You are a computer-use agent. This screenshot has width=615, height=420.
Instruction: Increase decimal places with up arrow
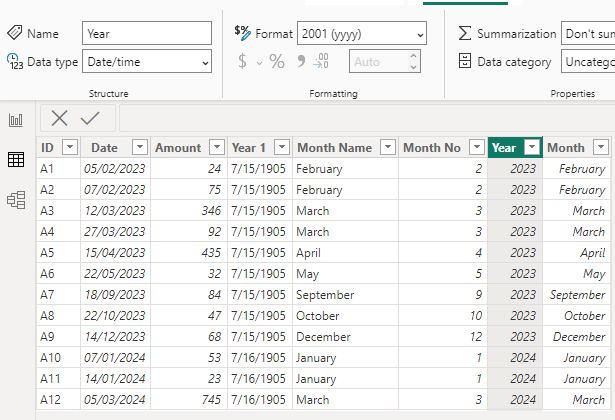(413, 56)
